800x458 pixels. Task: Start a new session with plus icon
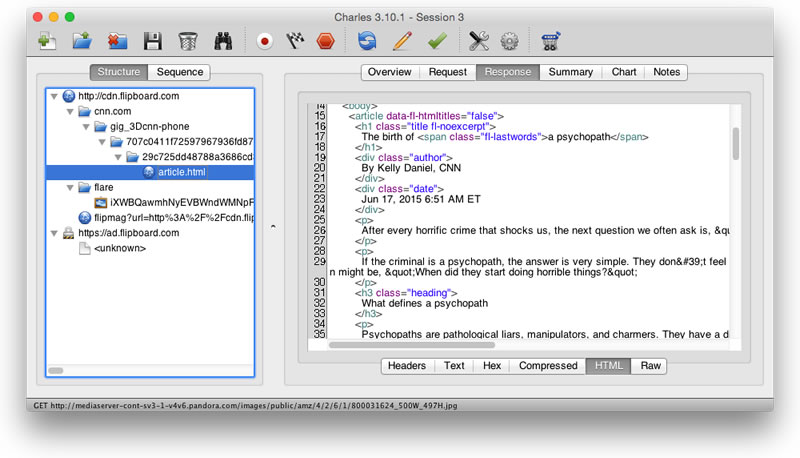pos(47,41)
